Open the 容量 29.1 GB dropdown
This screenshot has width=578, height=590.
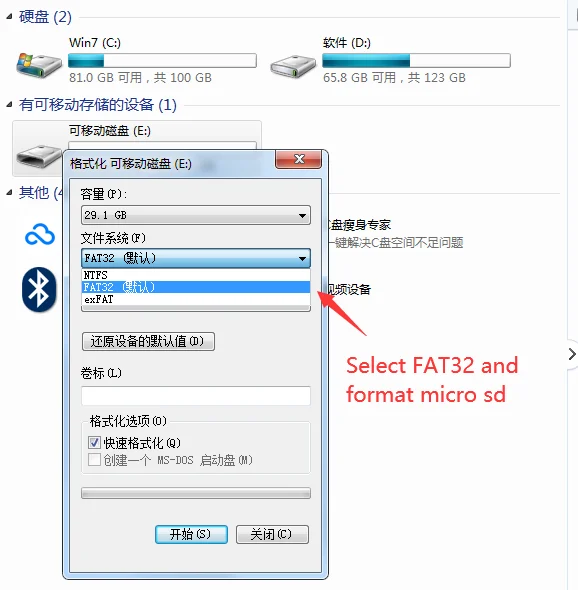tap(196, 215)
